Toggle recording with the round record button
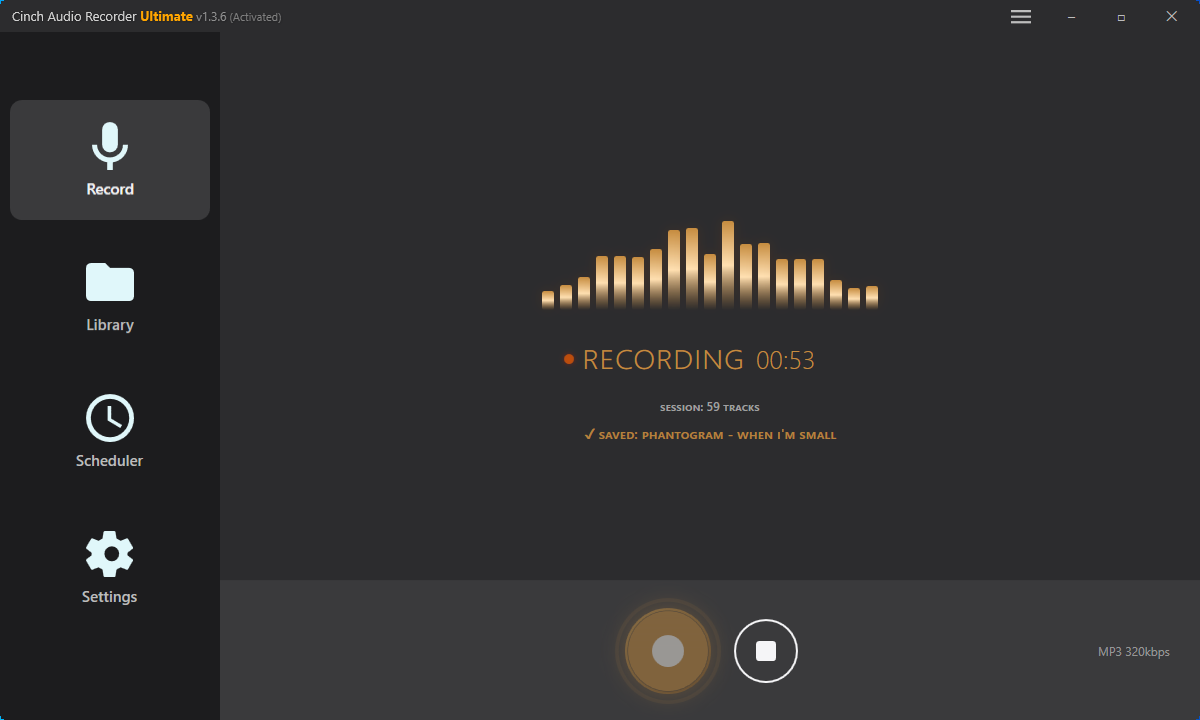Image resolution: width=1200 pixels, height=720 pixels. [x=667, y=650]
